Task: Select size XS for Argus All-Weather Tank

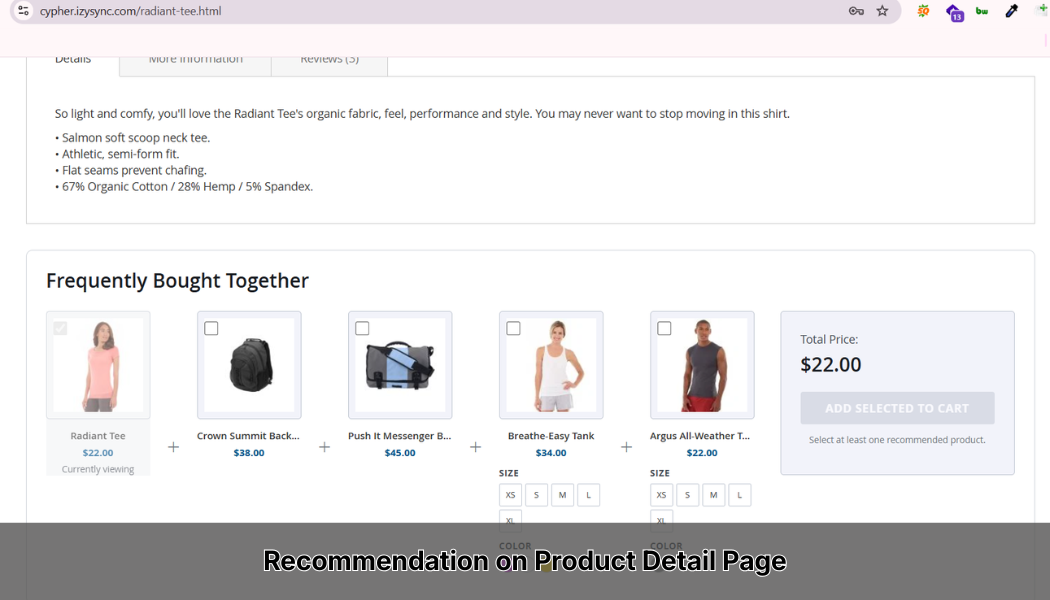Action: pos(662,495)
